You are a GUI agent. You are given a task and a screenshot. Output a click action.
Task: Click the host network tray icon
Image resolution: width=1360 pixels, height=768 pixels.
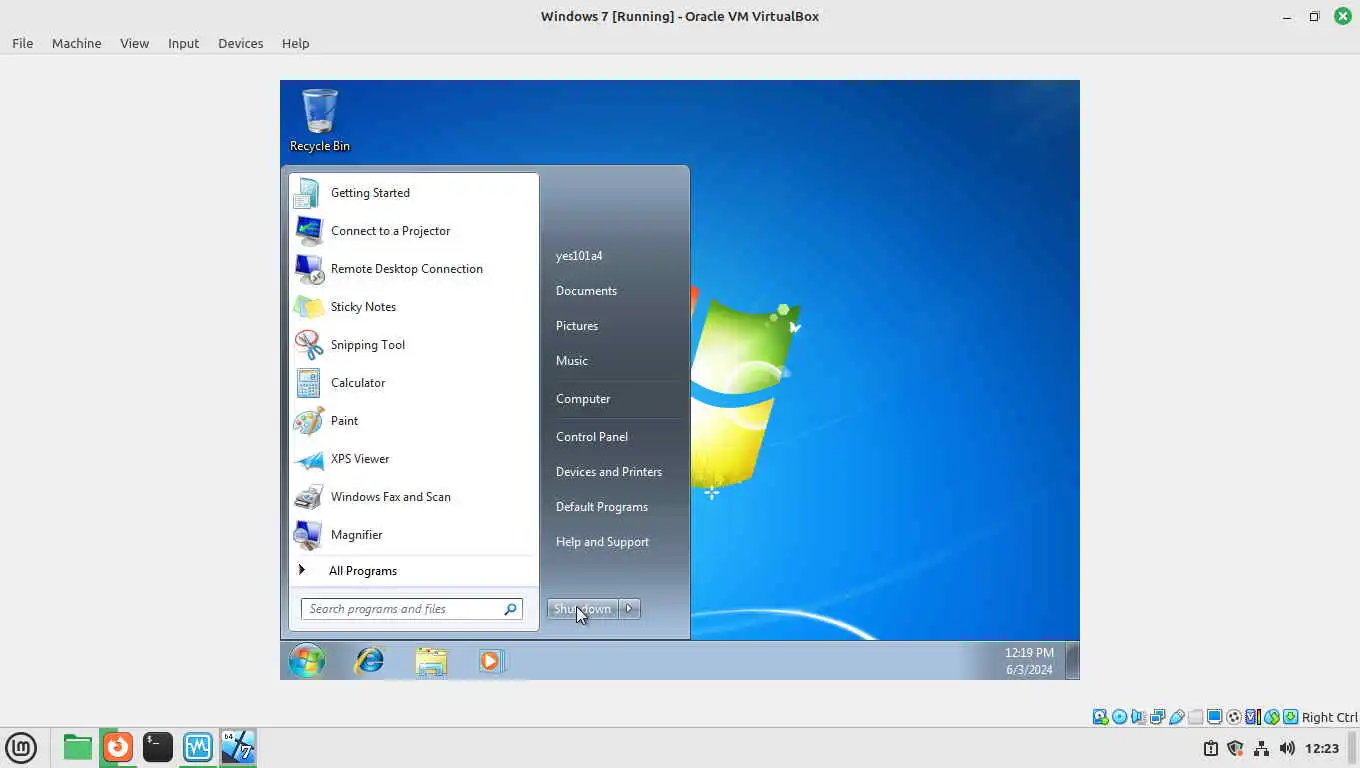(x=1261, y=748)
